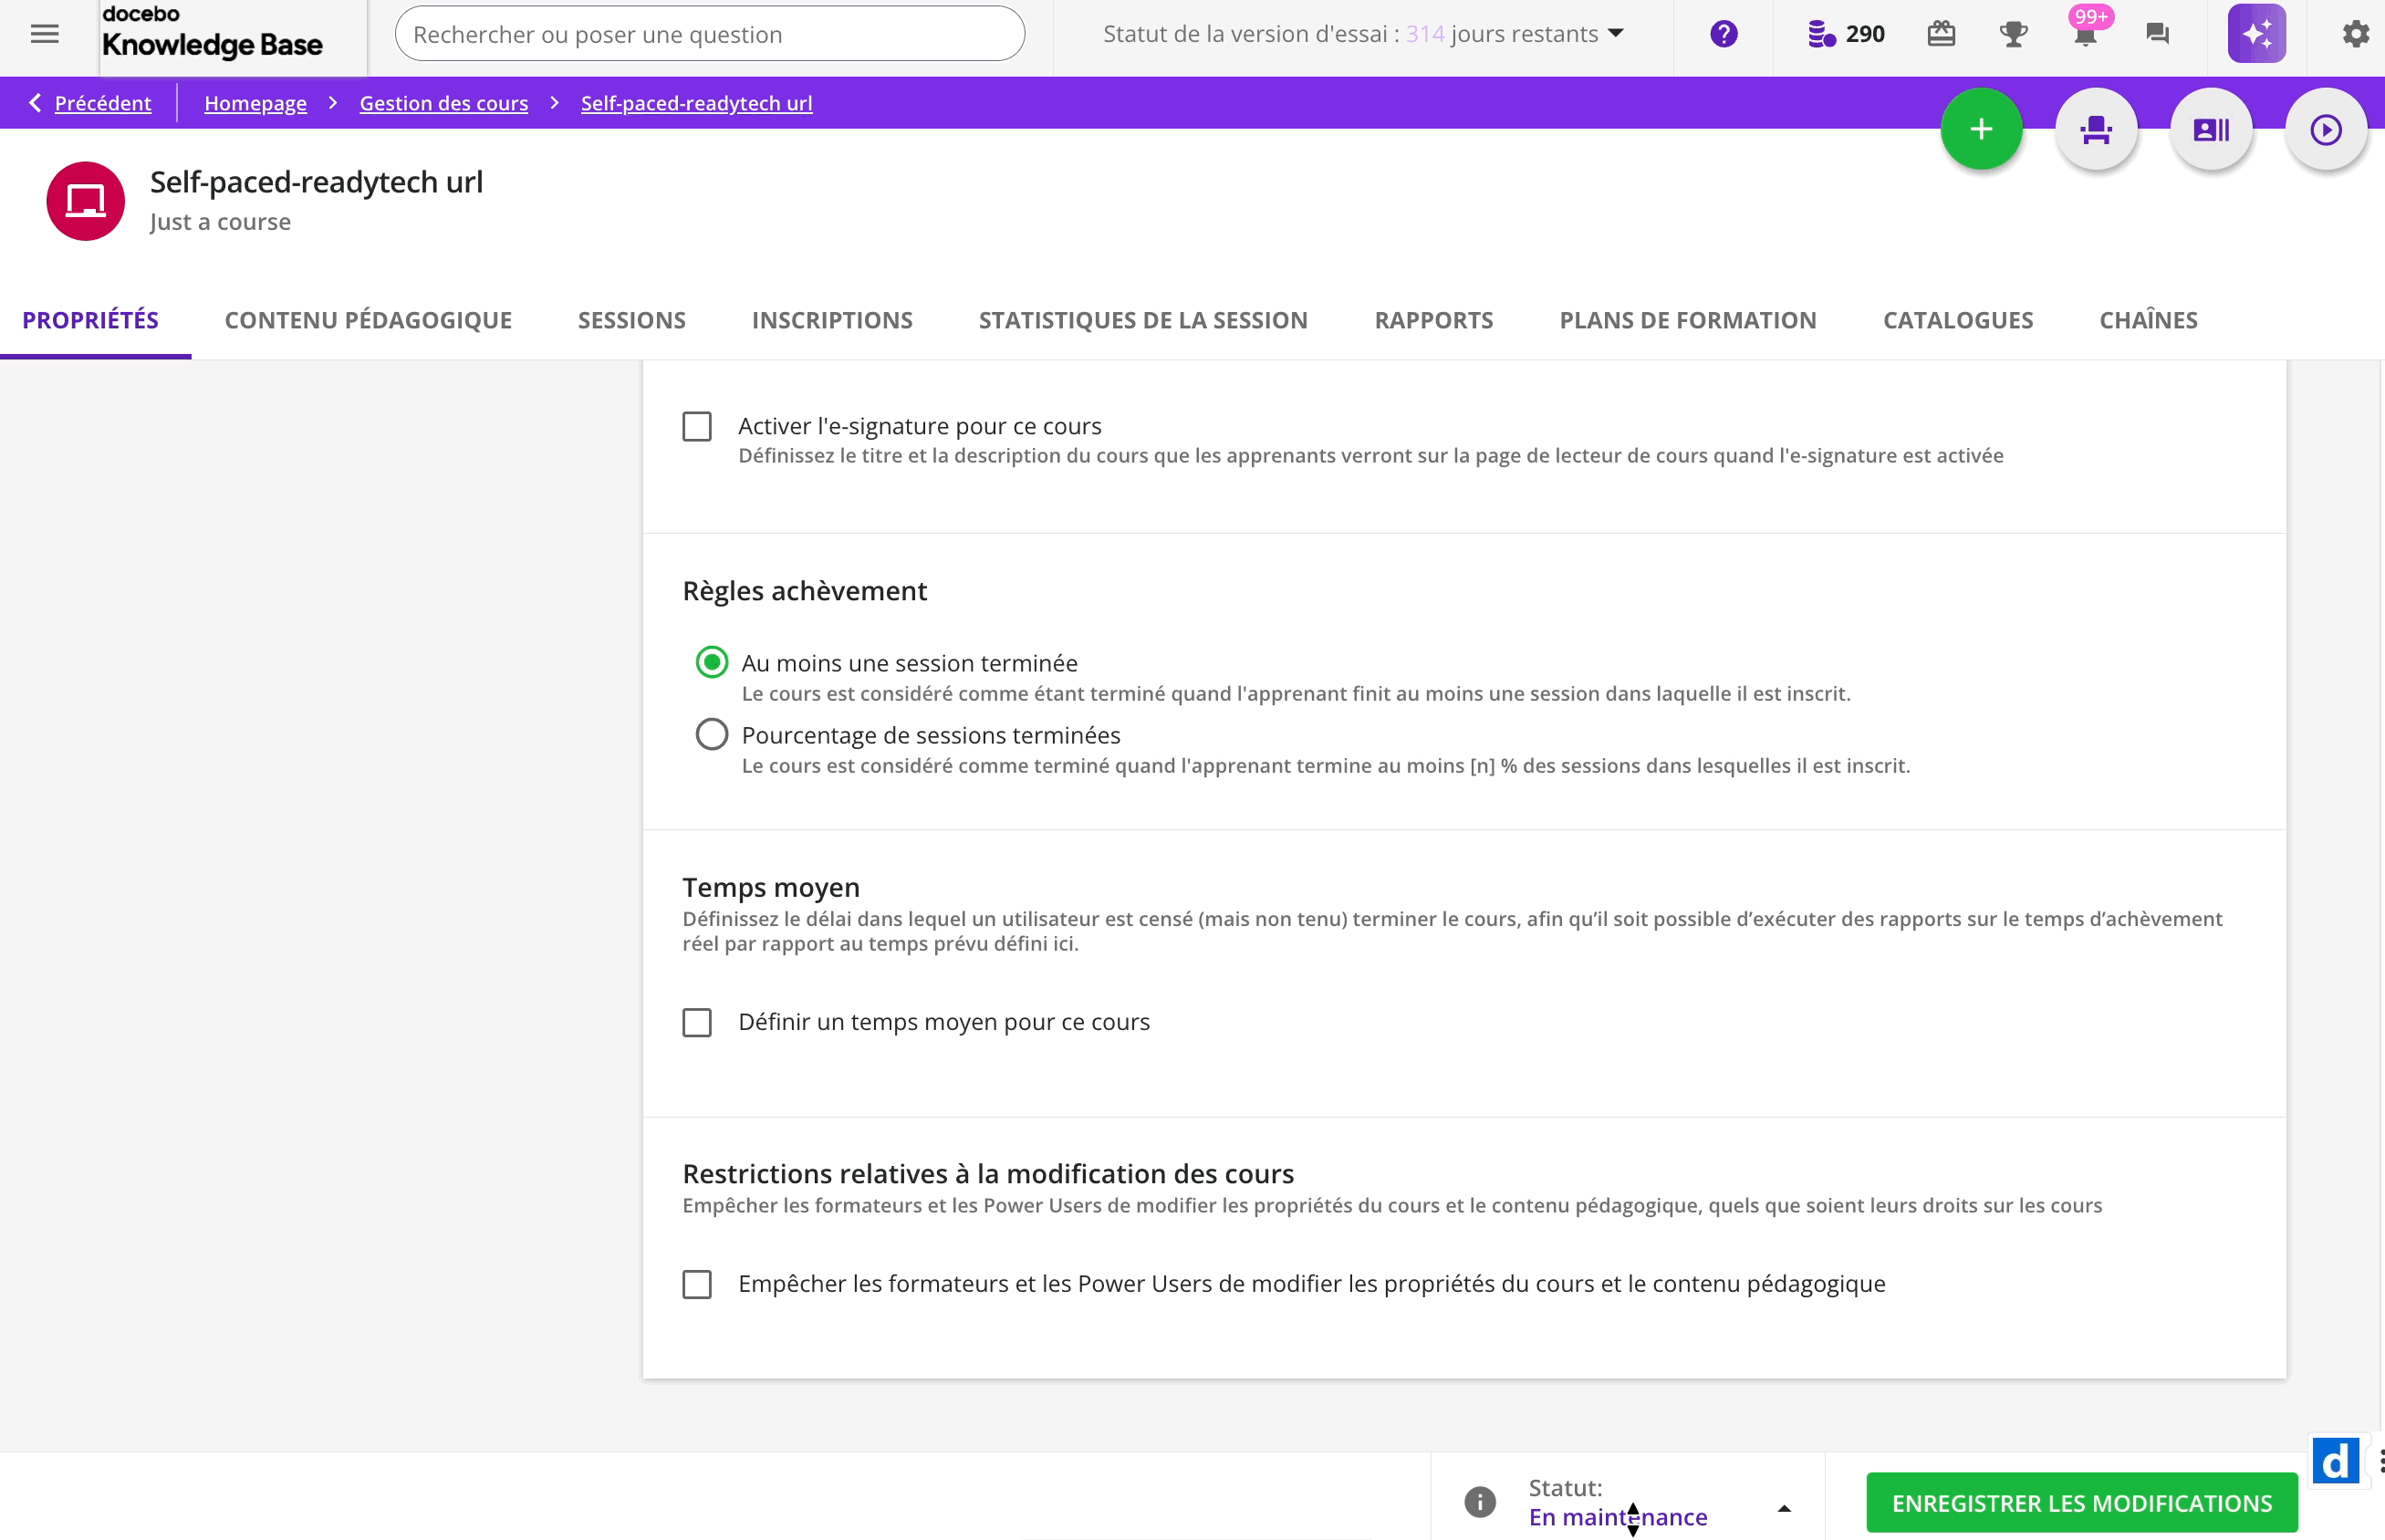This screenshot has height=1540, width=2385.
Task: Click the green plus add button
Action: 1980,129
